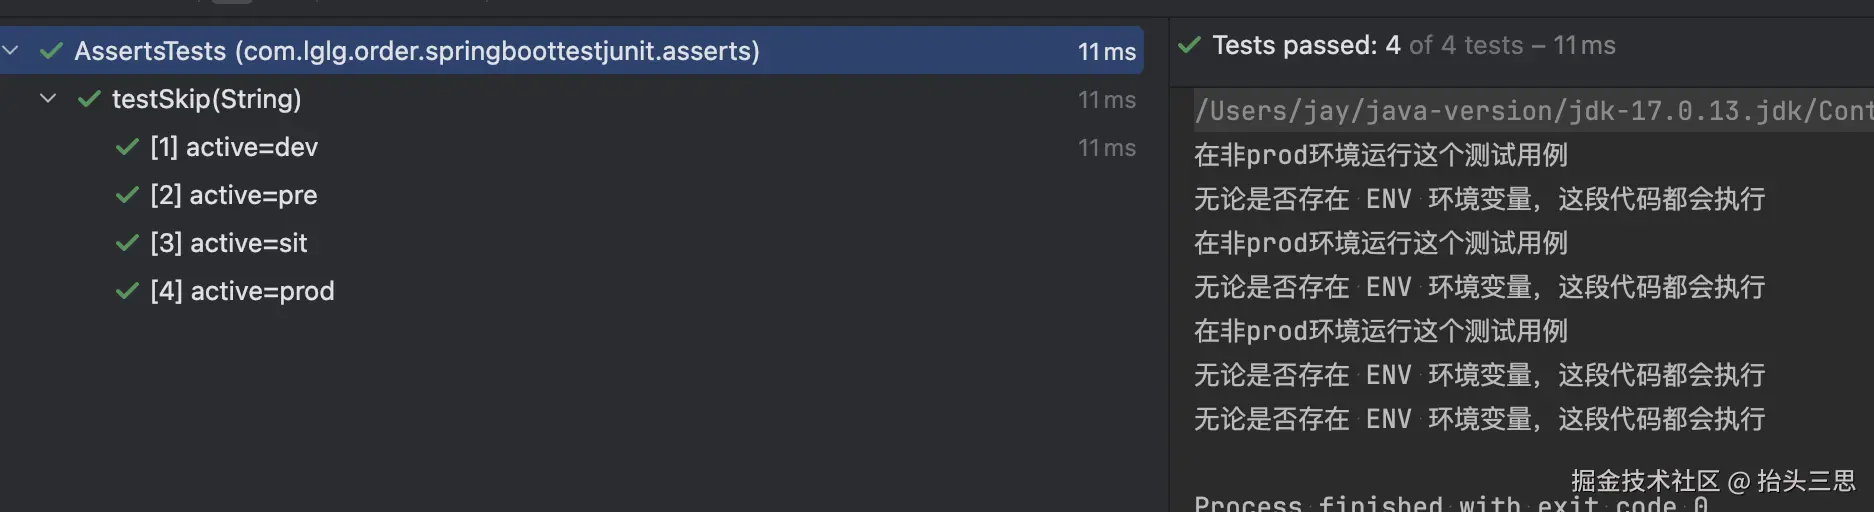Click the JDK path in console output
Screen dimensions: 1874x512
(x=1530, y=110)
